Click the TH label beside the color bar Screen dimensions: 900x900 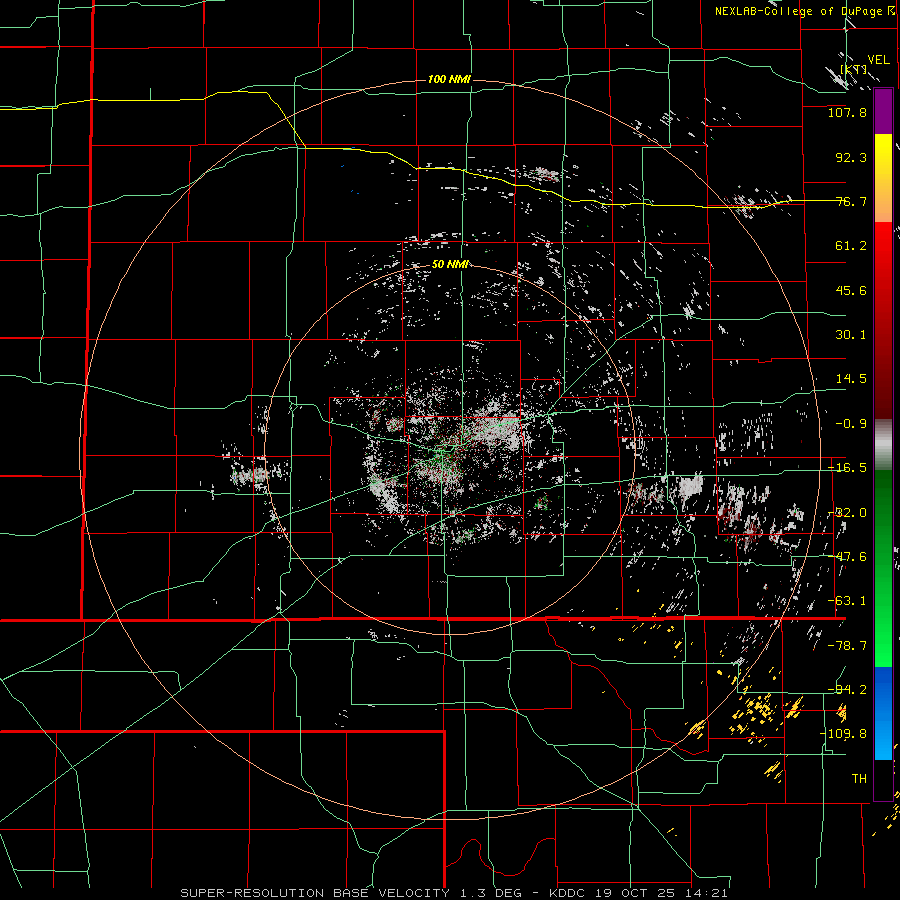point(859,778)
